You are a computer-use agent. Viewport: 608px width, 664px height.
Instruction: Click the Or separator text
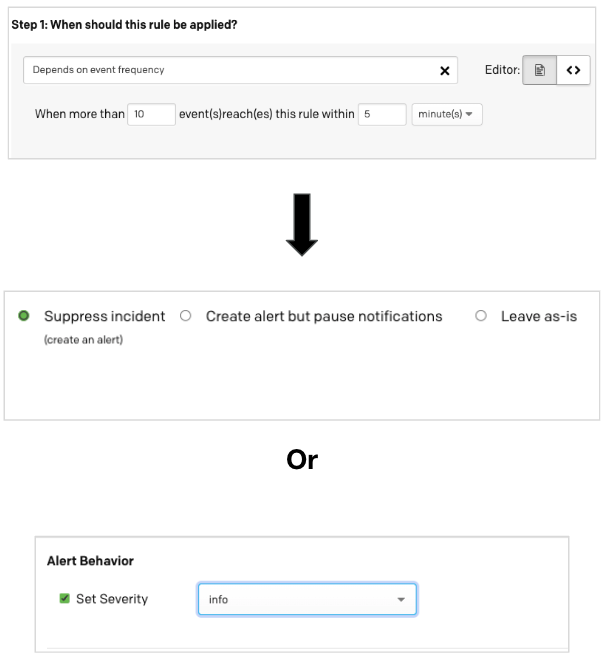302,459
